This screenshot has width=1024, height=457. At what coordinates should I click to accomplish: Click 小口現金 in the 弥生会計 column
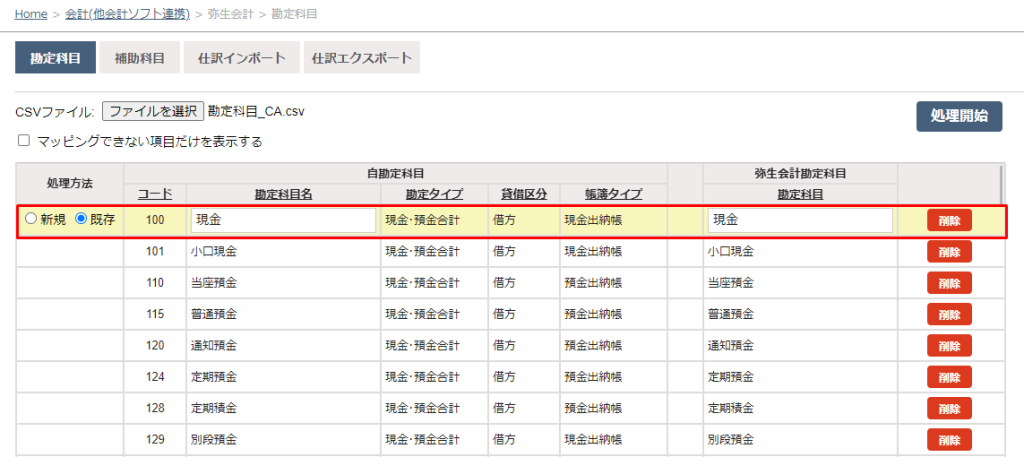pos(731,252)
